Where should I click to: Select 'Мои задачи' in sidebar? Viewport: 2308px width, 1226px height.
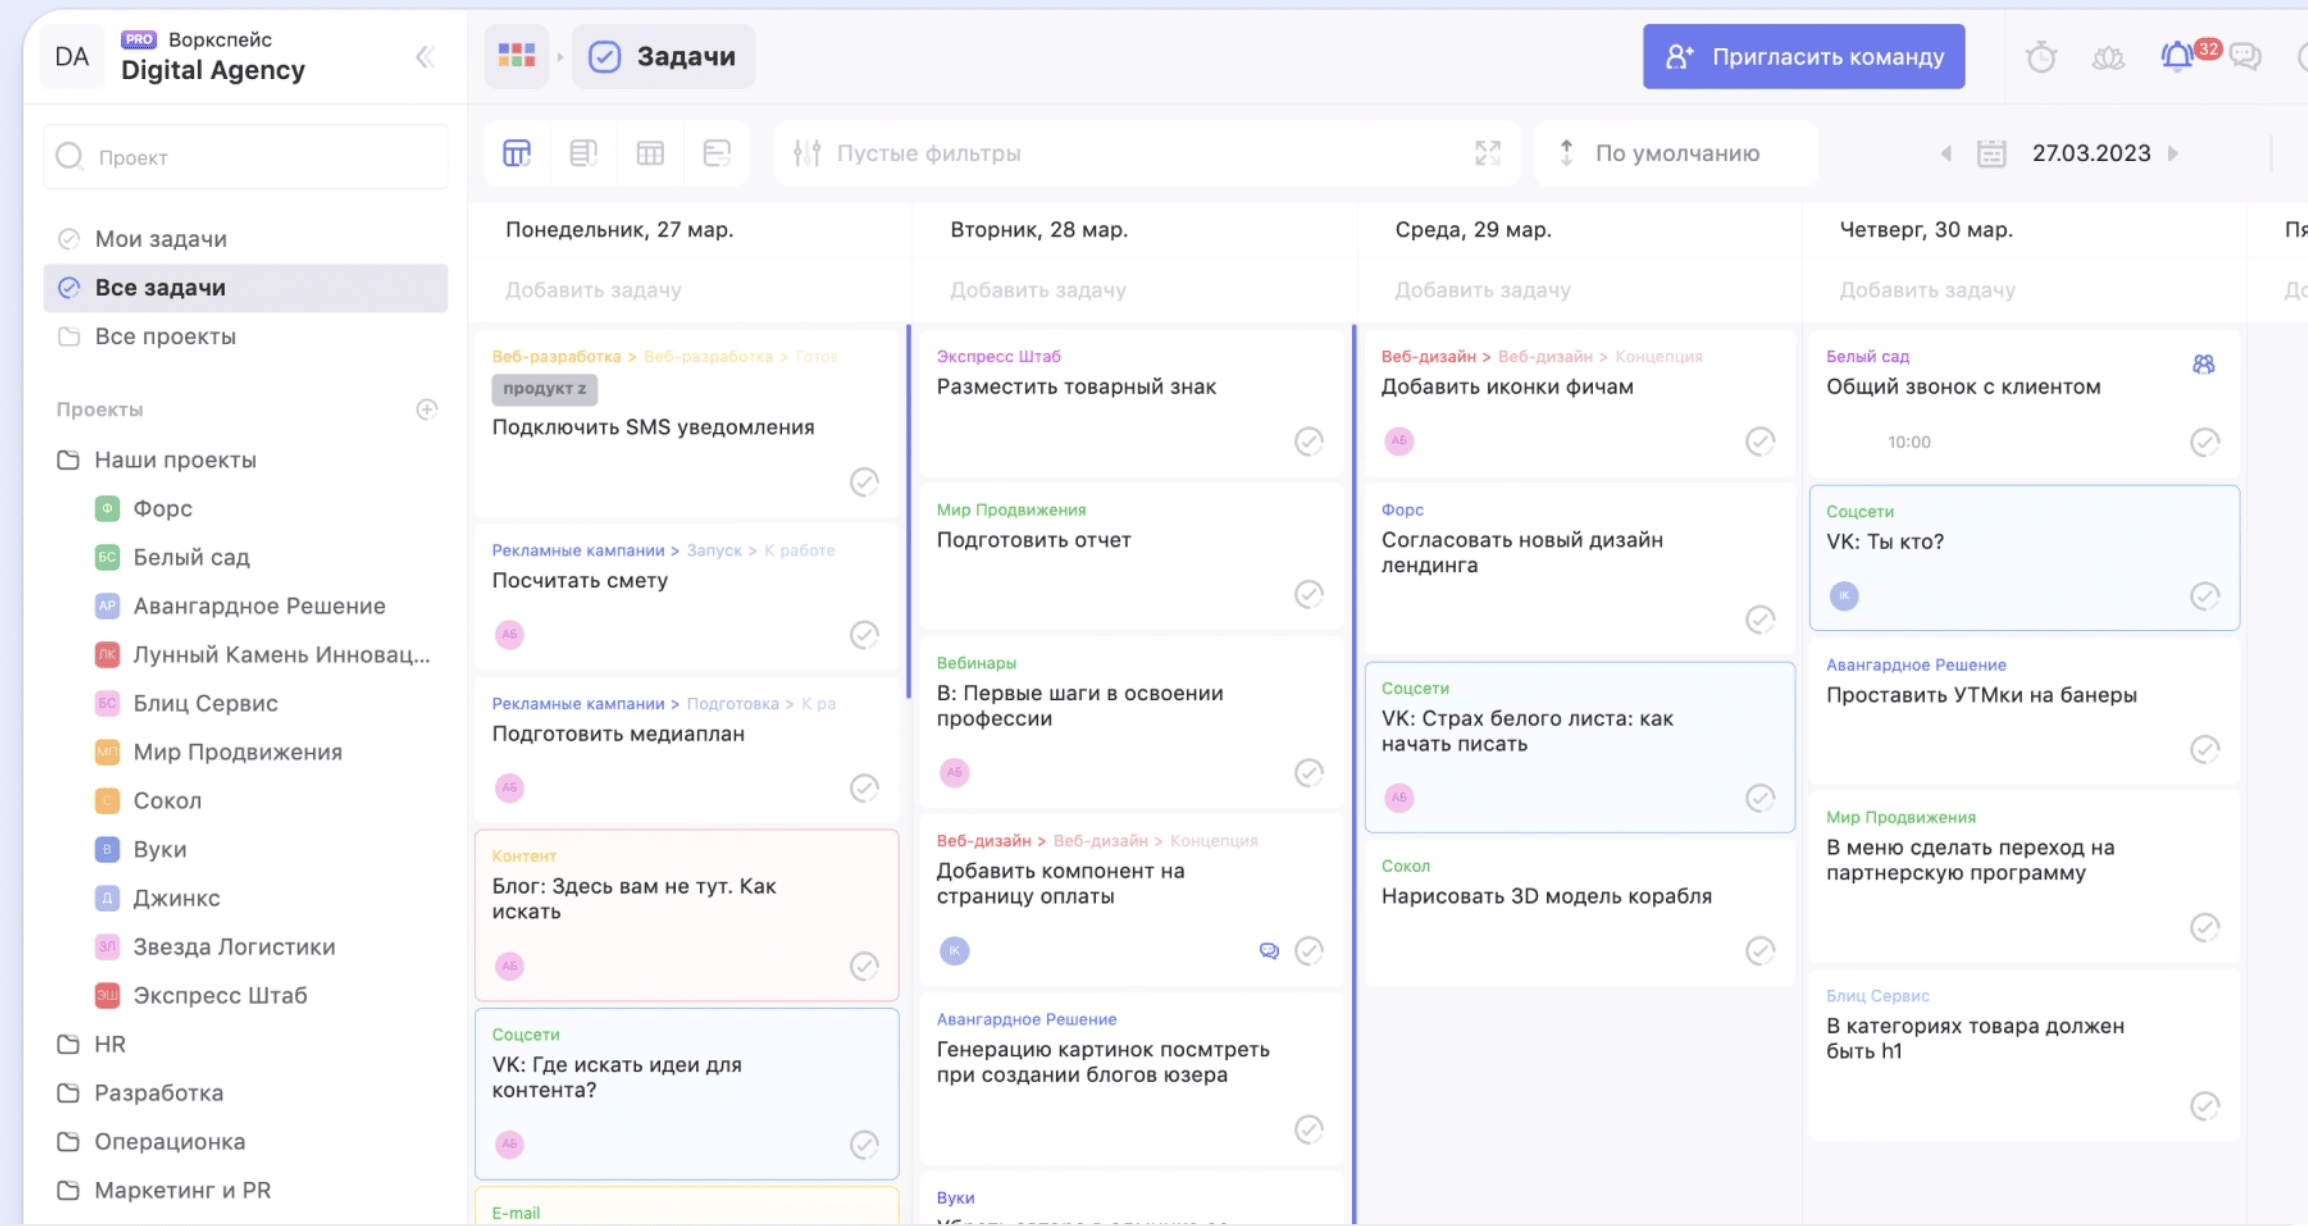pos(160,239)
